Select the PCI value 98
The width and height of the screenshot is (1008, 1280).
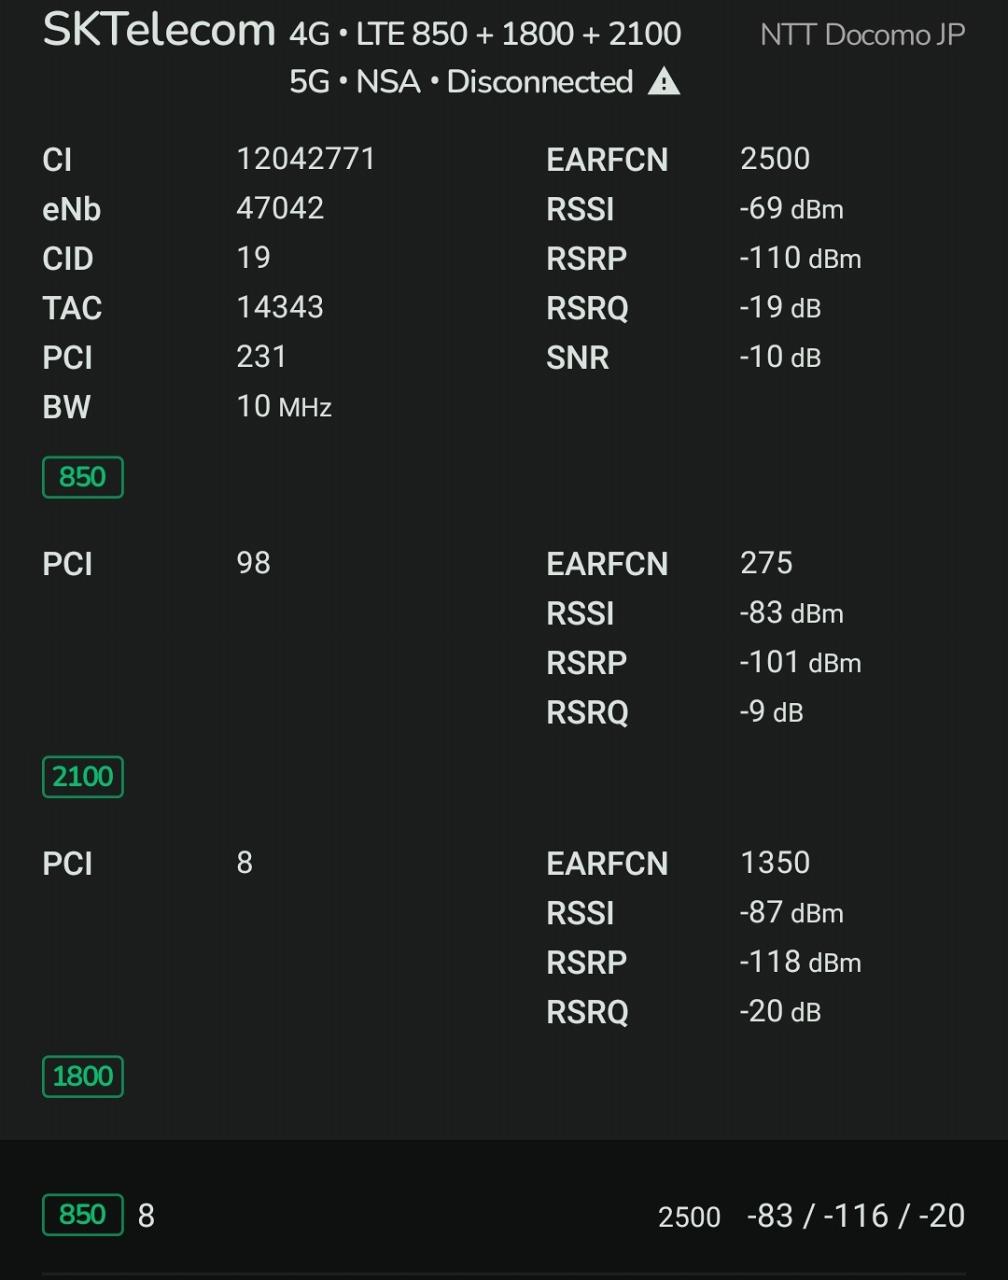point(254,563)
